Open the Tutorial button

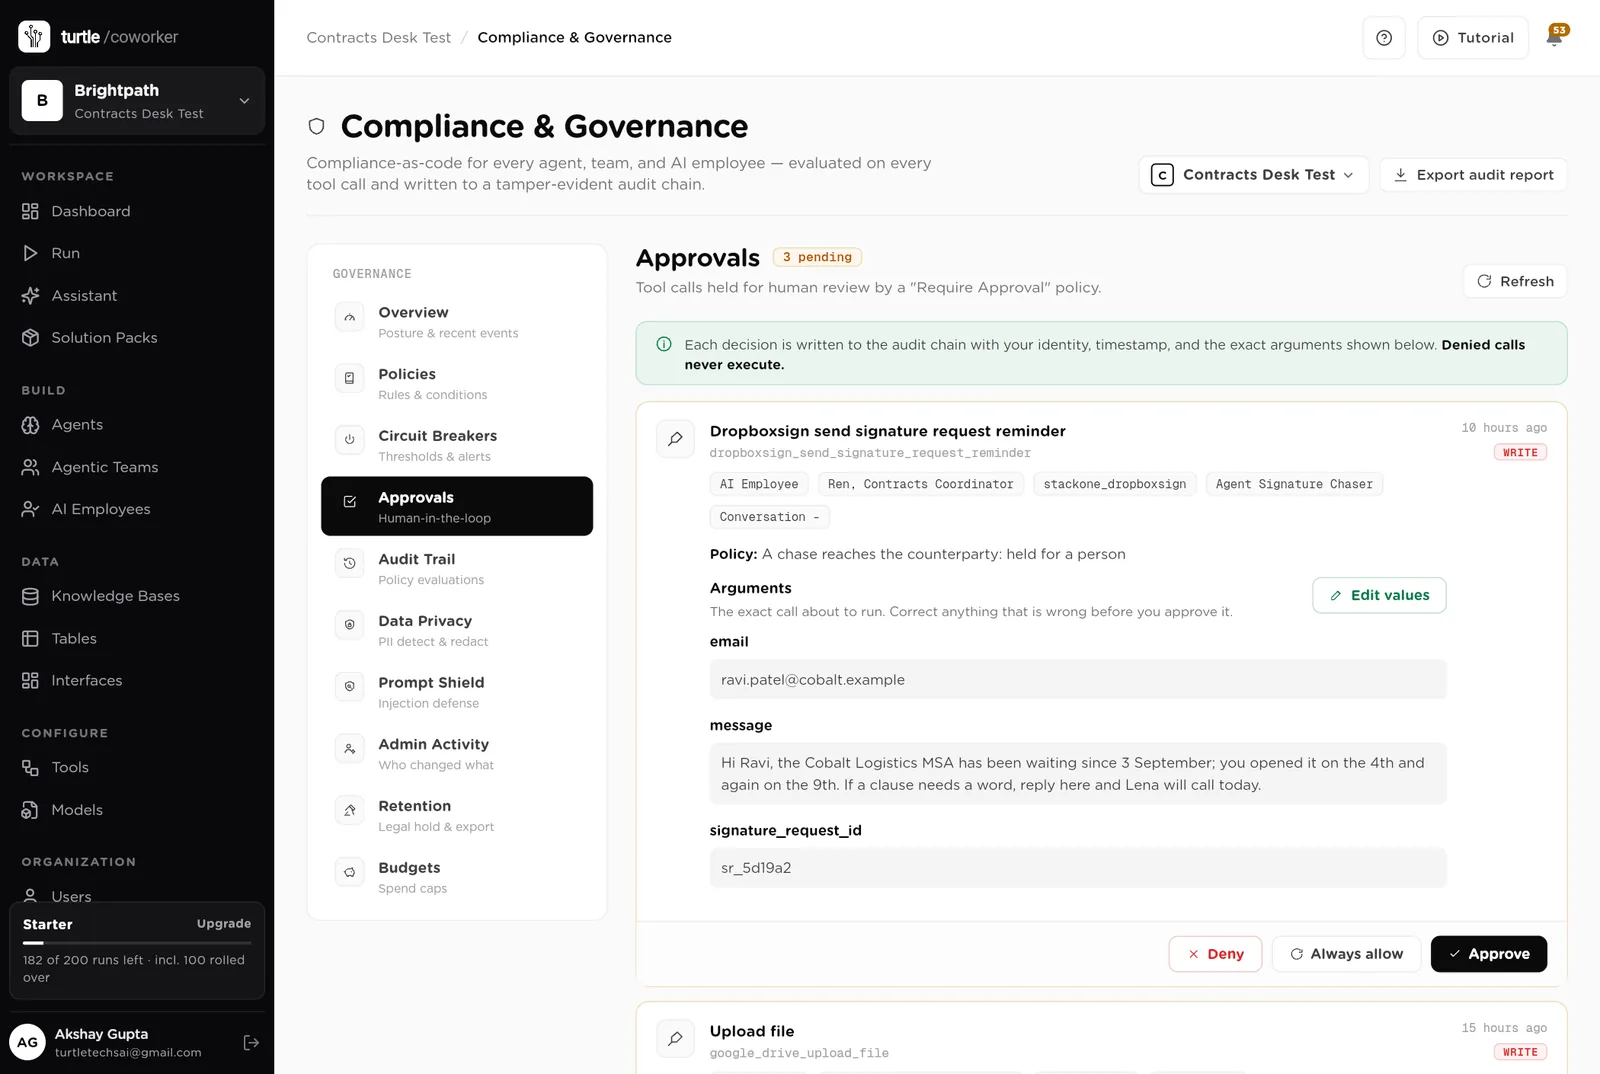pos(1473,38)
